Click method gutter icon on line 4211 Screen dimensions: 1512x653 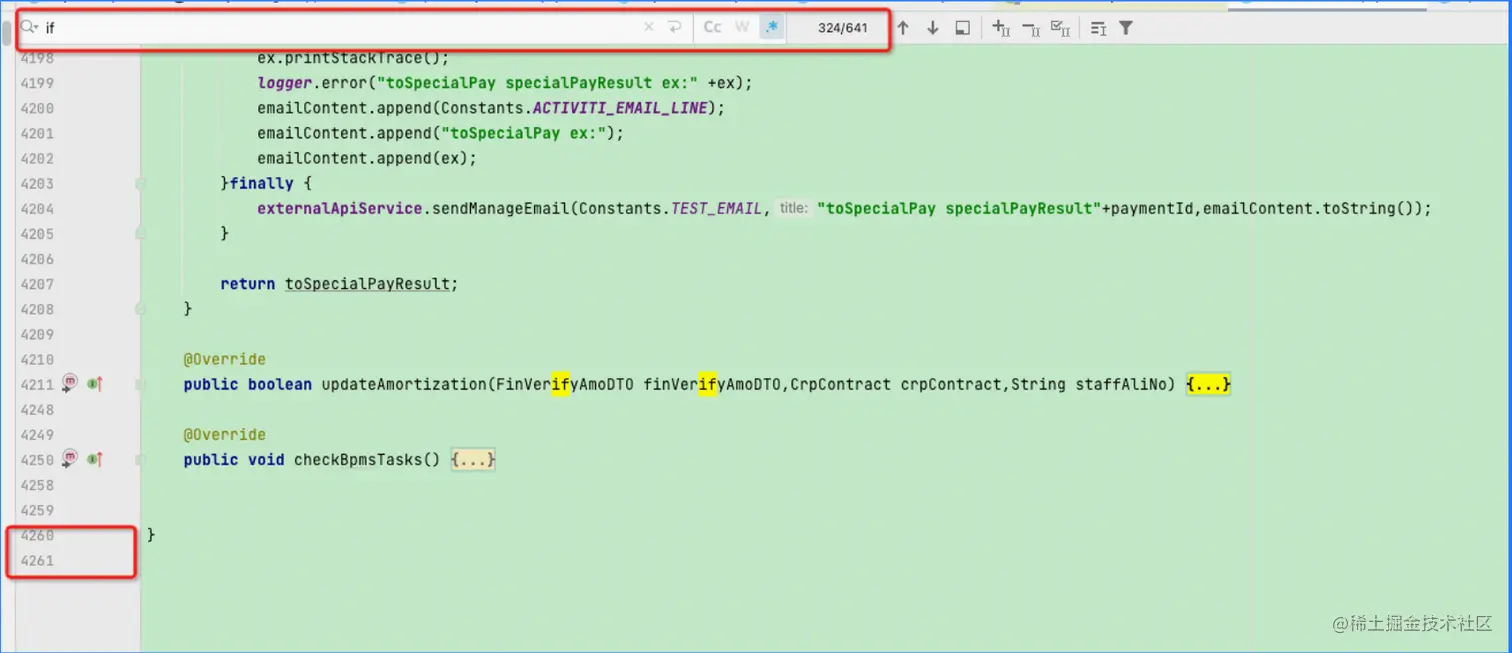tap(69, 383)
